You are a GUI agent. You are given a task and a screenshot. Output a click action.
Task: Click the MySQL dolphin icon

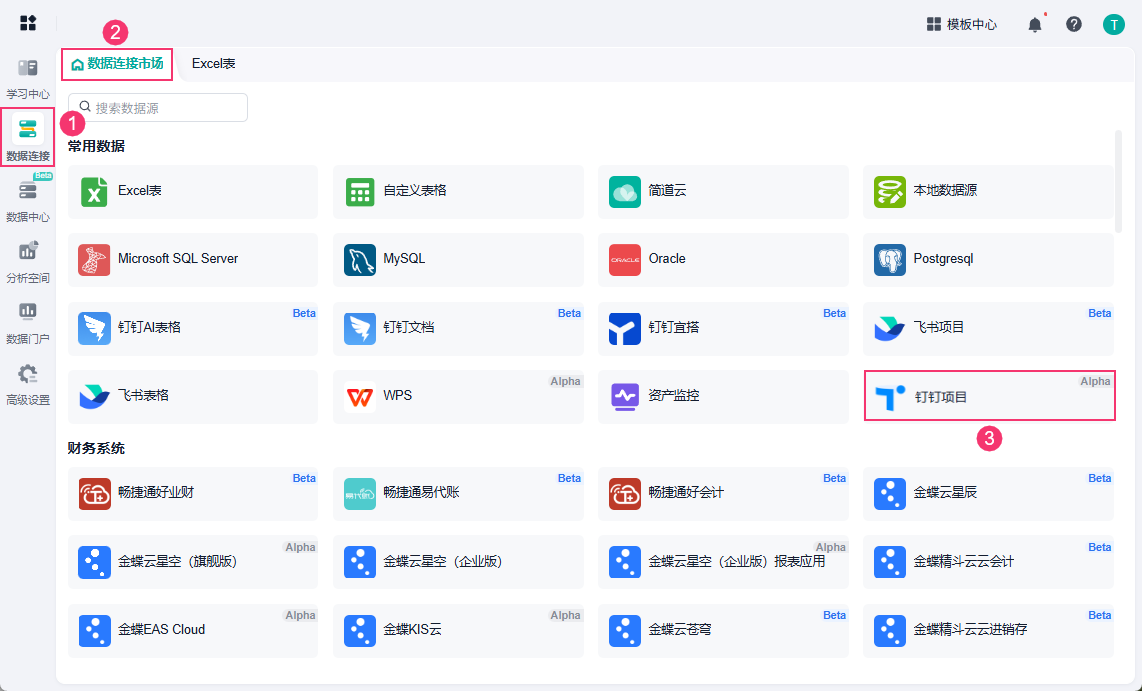click(360, 260)
